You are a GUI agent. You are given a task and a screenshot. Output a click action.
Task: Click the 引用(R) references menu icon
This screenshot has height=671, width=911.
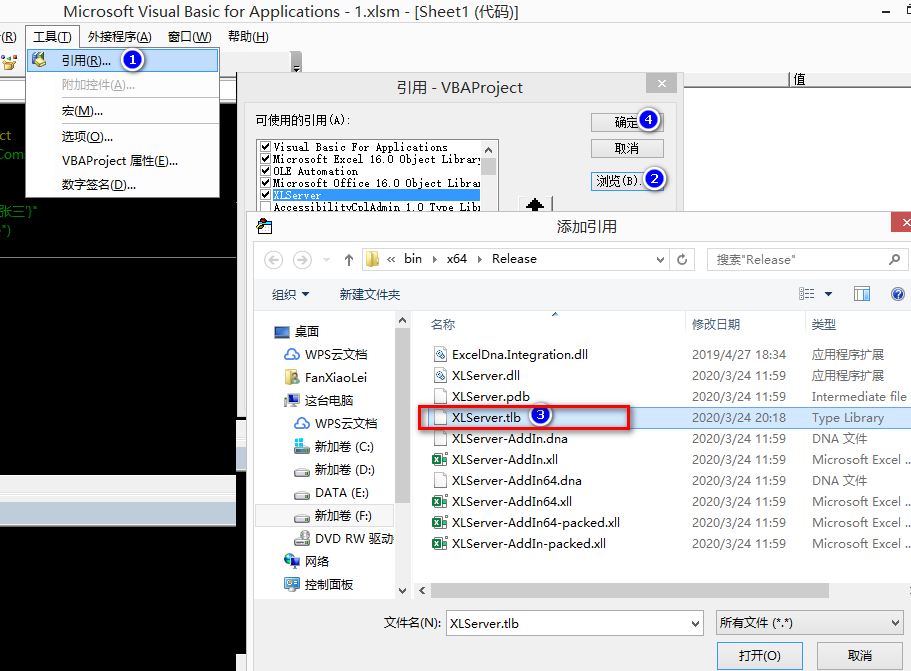39,59
